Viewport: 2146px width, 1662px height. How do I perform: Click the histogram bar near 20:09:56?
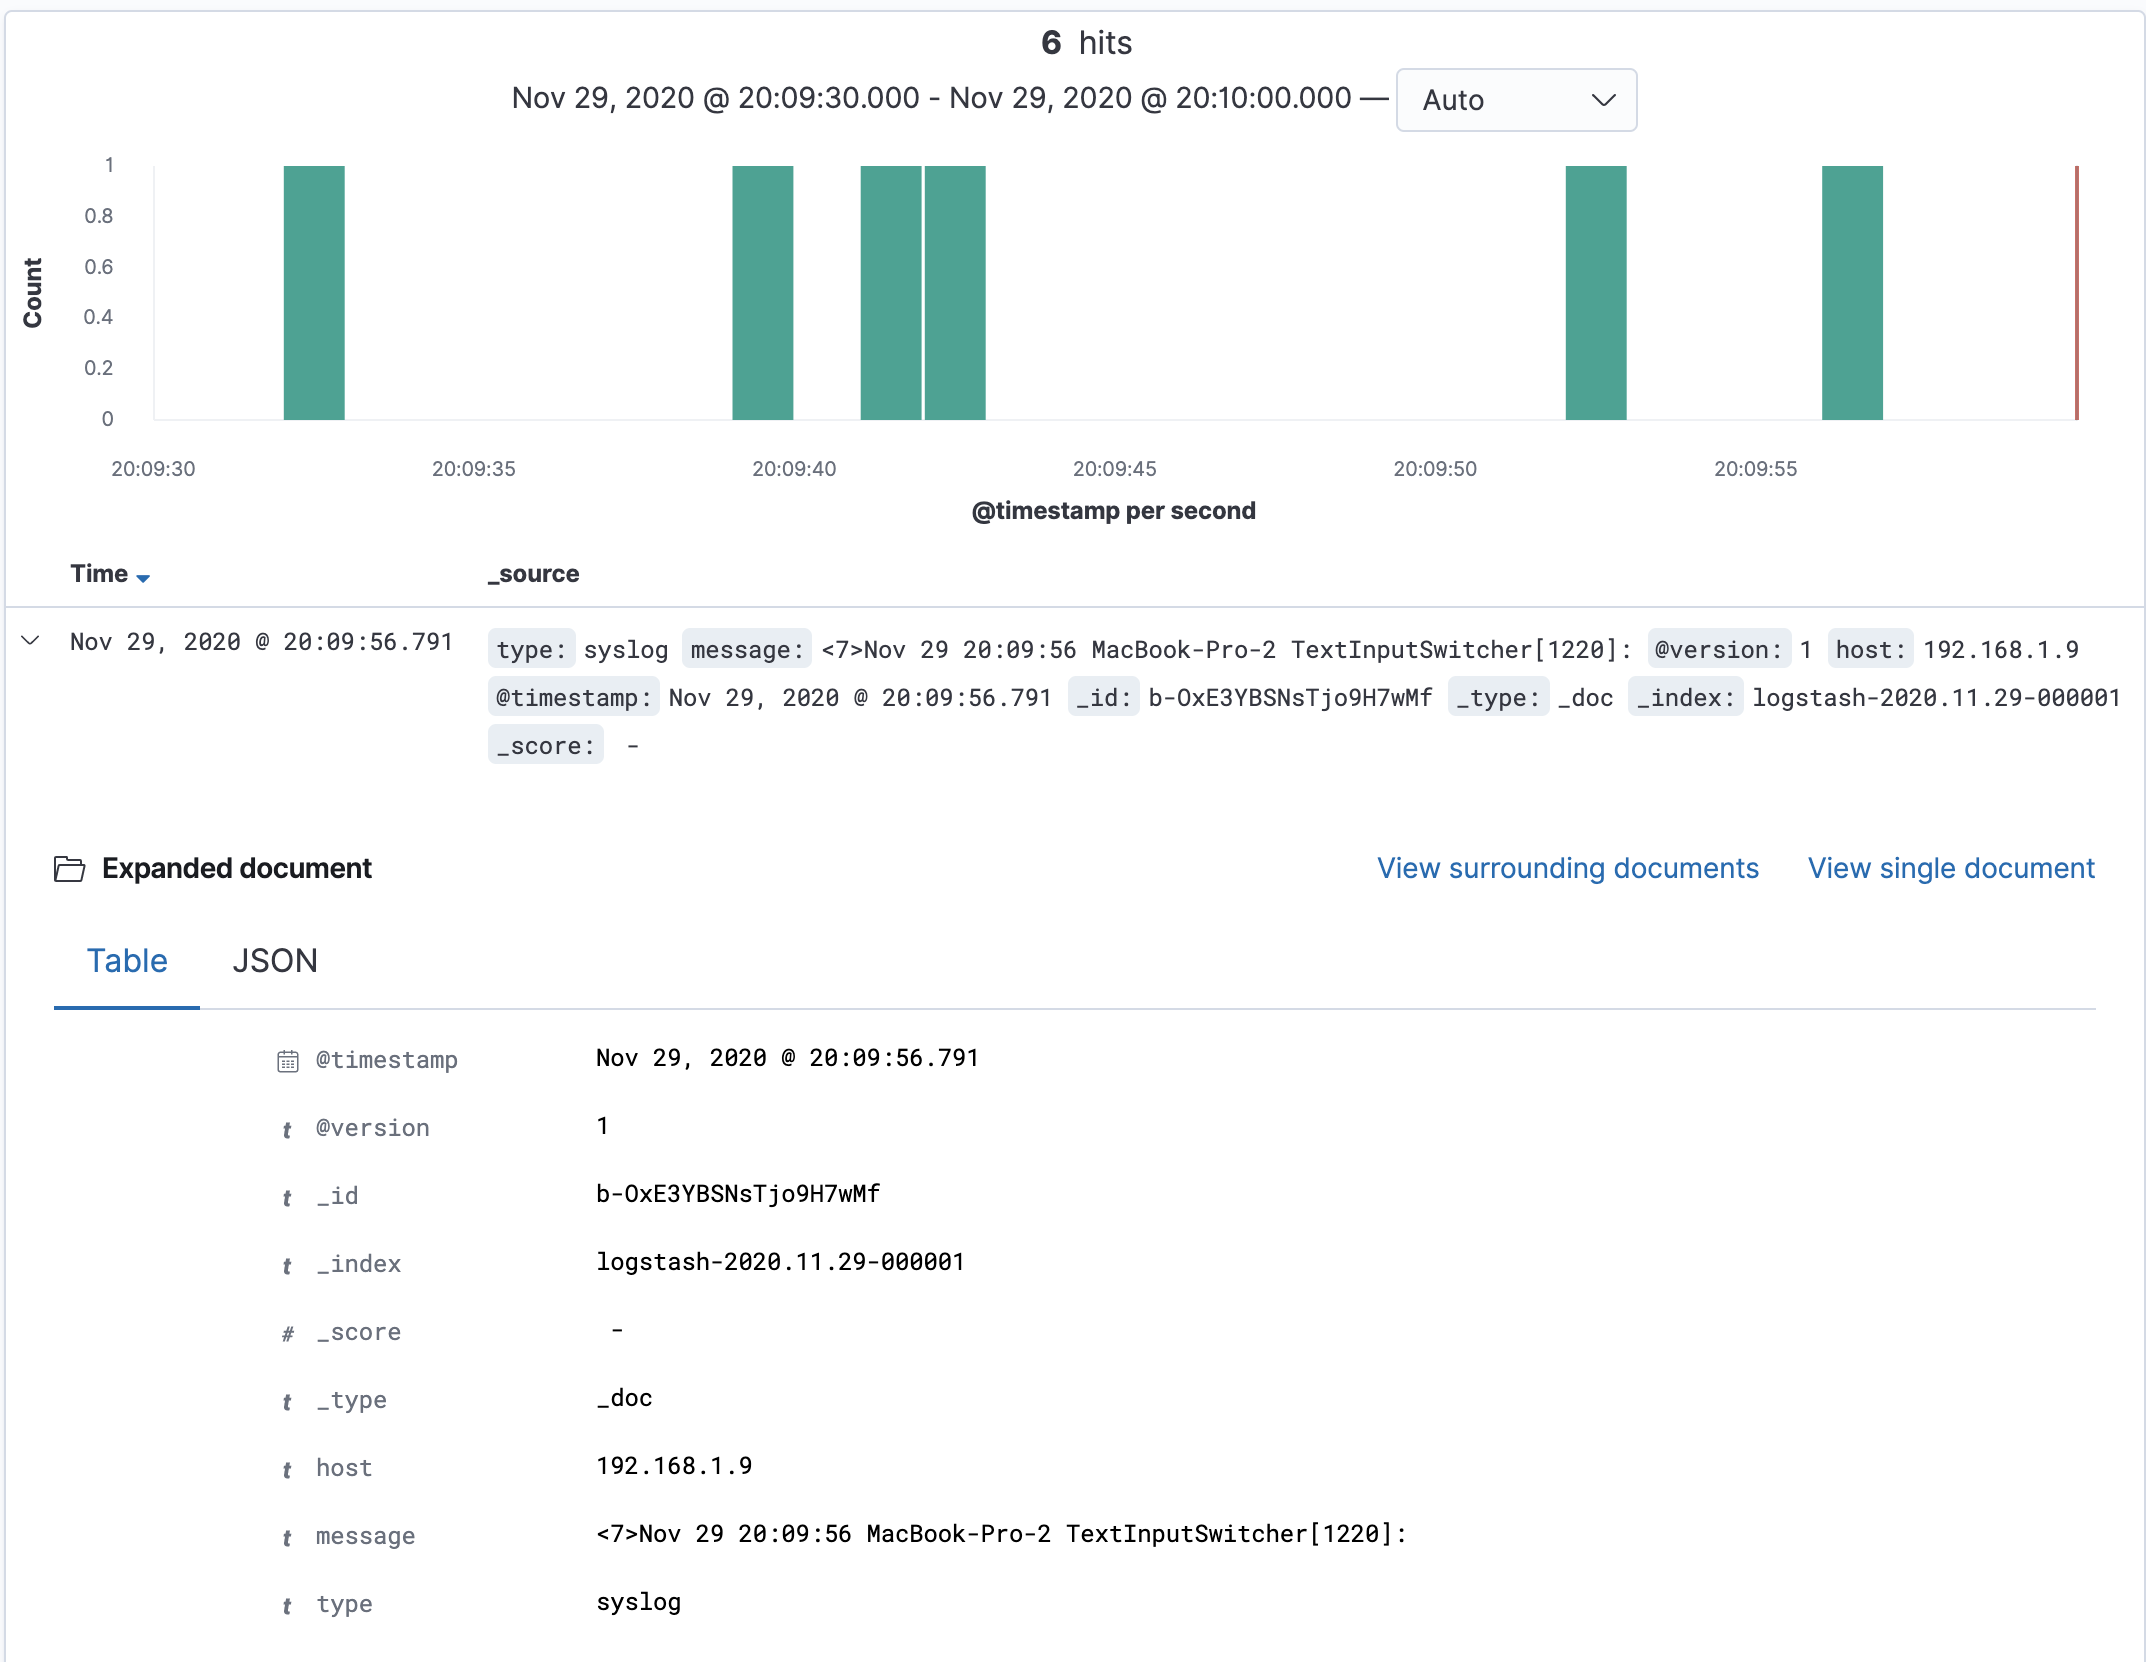(x=1851, y=292)
